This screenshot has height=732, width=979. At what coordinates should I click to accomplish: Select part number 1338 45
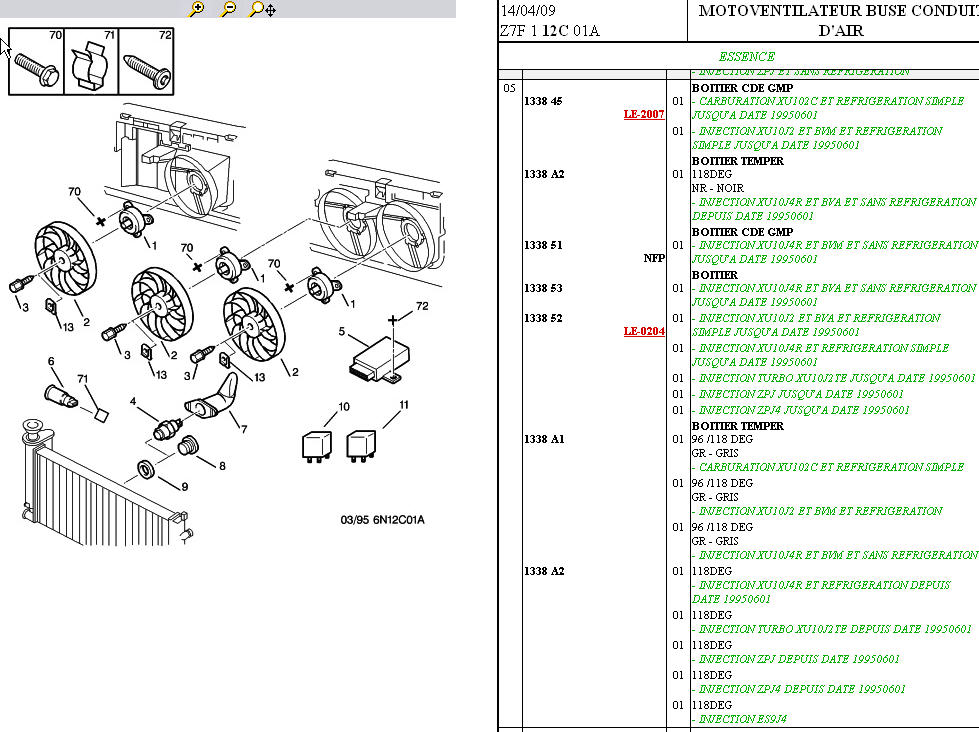point(543,101)
